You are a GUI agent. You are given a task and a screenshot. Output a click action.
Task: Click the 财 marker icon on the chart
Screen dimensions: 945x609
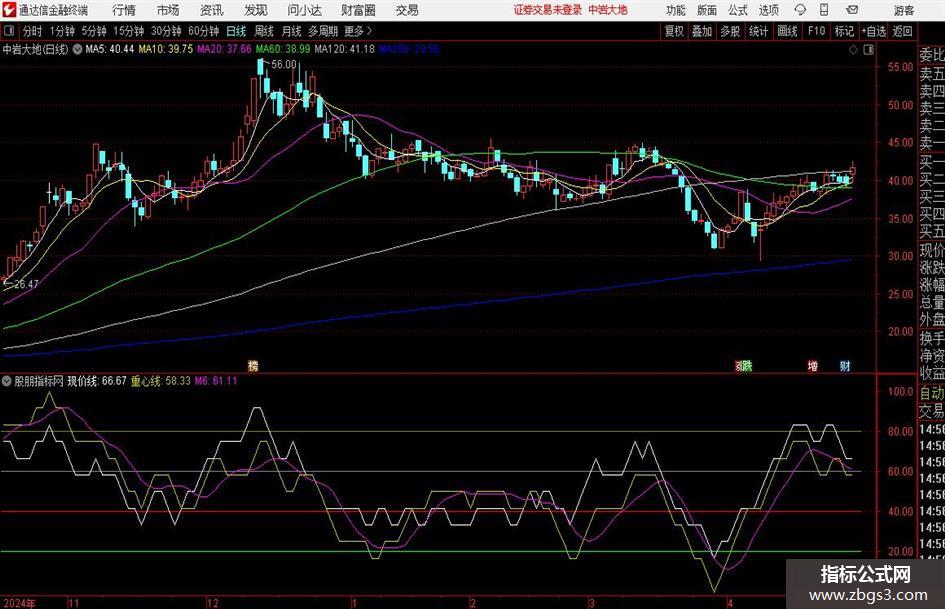845,365
